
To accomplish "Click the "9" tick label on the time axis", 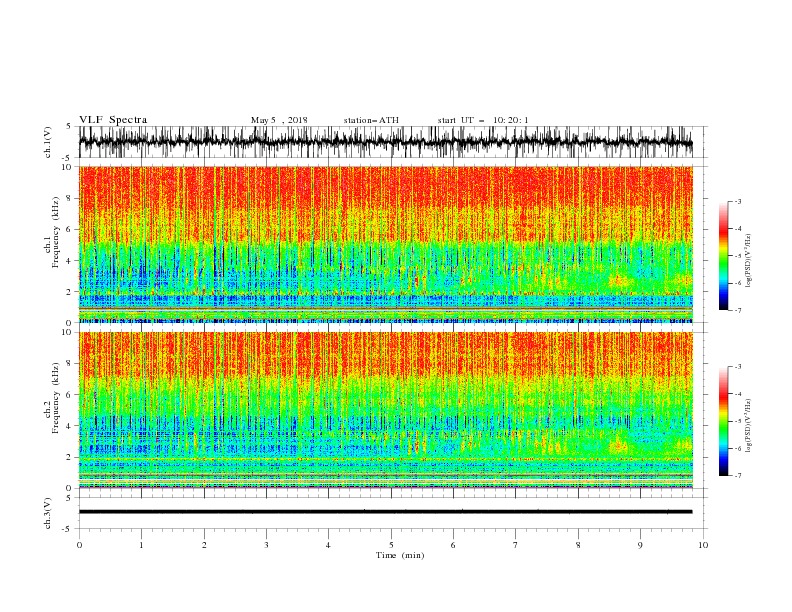I will coord(640,545).
